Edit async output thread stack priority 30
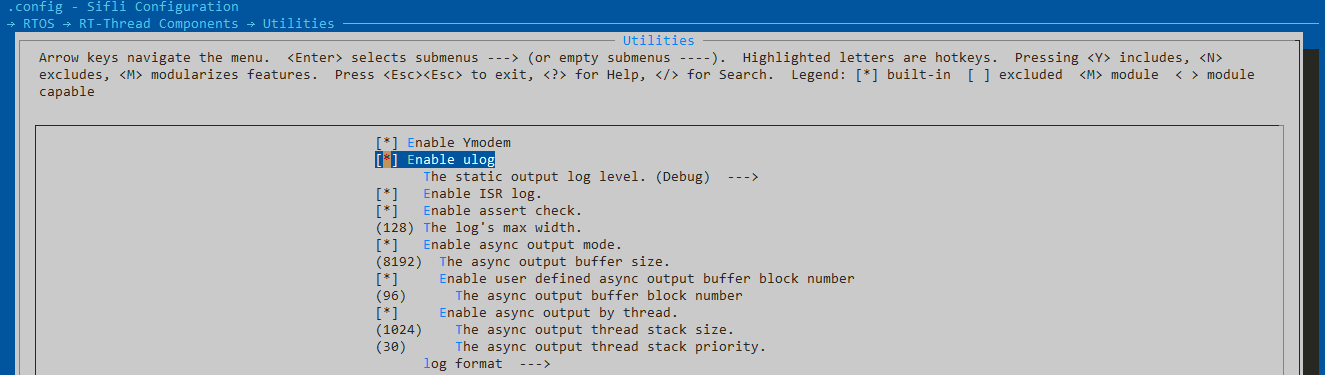This screenshot has width=1325, height=375. click(x=391, y=347)
